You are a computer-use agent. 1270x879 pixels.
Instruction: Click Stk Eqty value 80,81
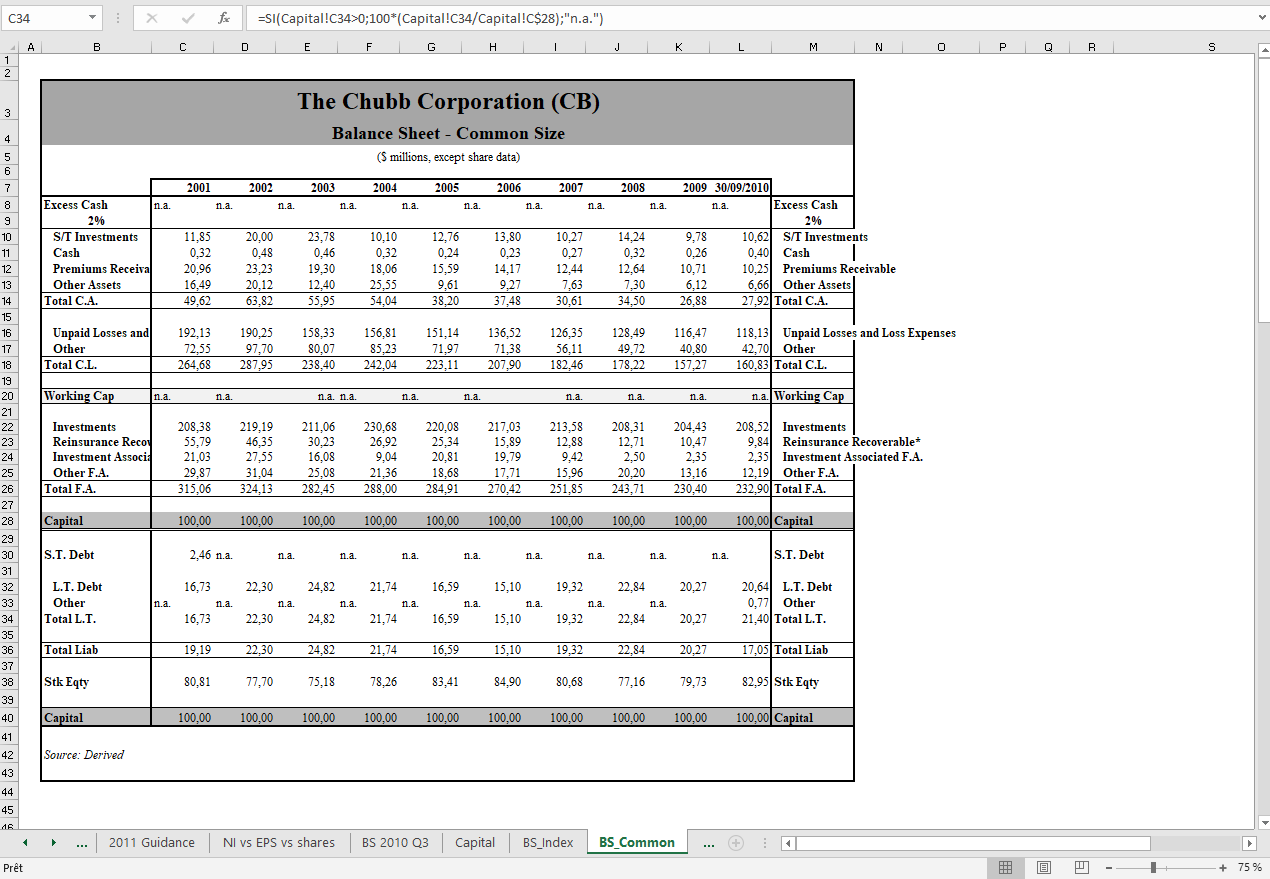click(198, 682)
